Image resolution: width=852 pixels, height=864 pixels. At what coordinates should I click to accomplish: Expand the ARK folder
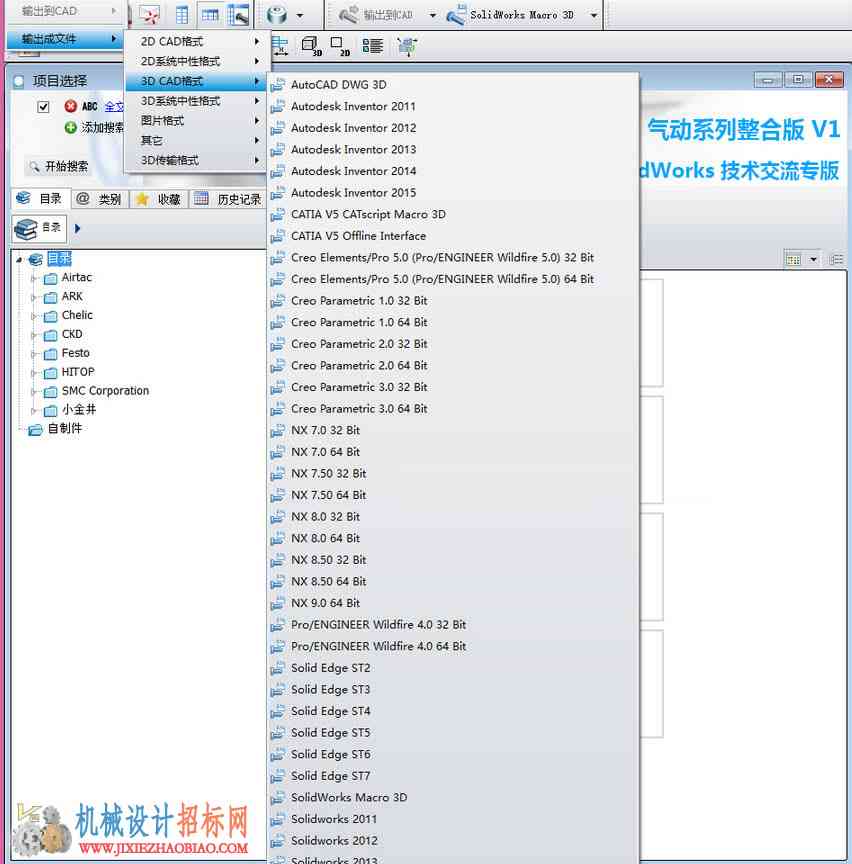[33, 298]
